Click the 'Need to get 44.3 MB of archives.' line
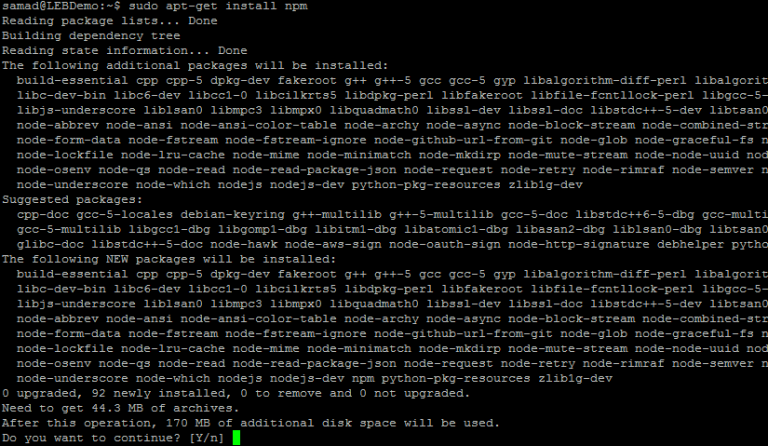The height and width of the screenshot is (446, 768). tap(120, 408)
